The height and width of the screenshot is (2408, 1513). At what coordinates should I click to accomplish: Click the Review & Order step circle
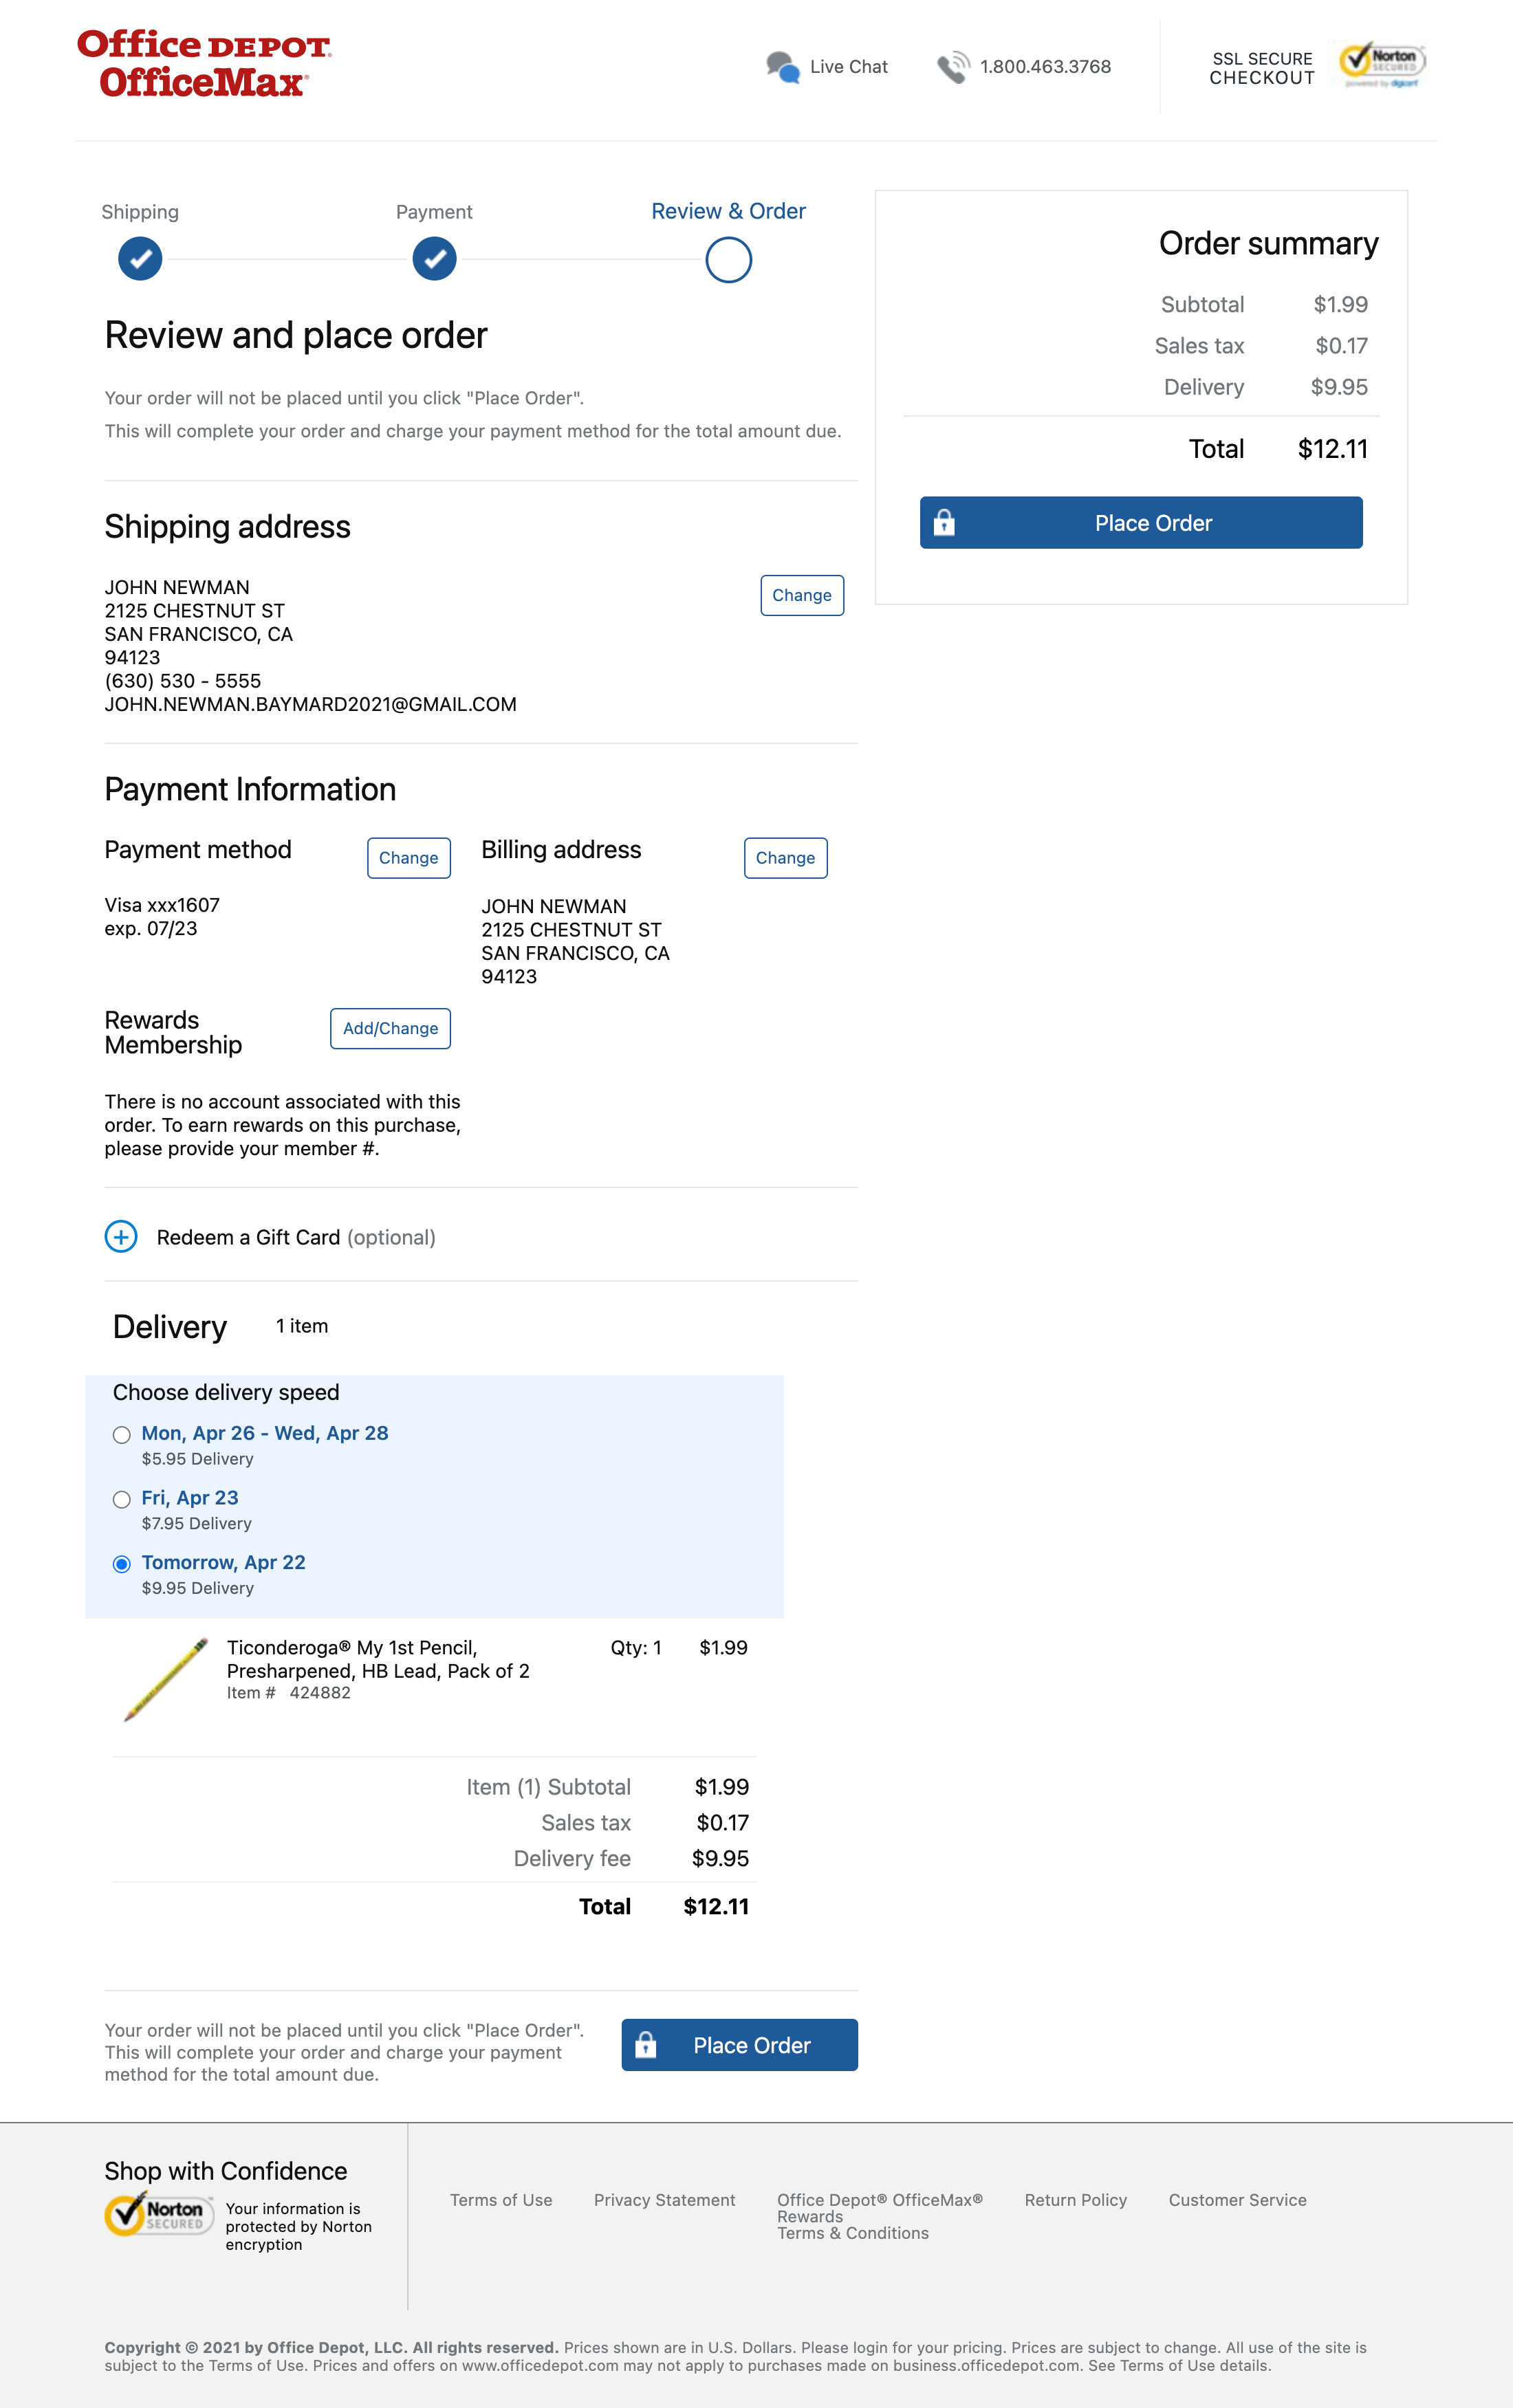[728, 258]
